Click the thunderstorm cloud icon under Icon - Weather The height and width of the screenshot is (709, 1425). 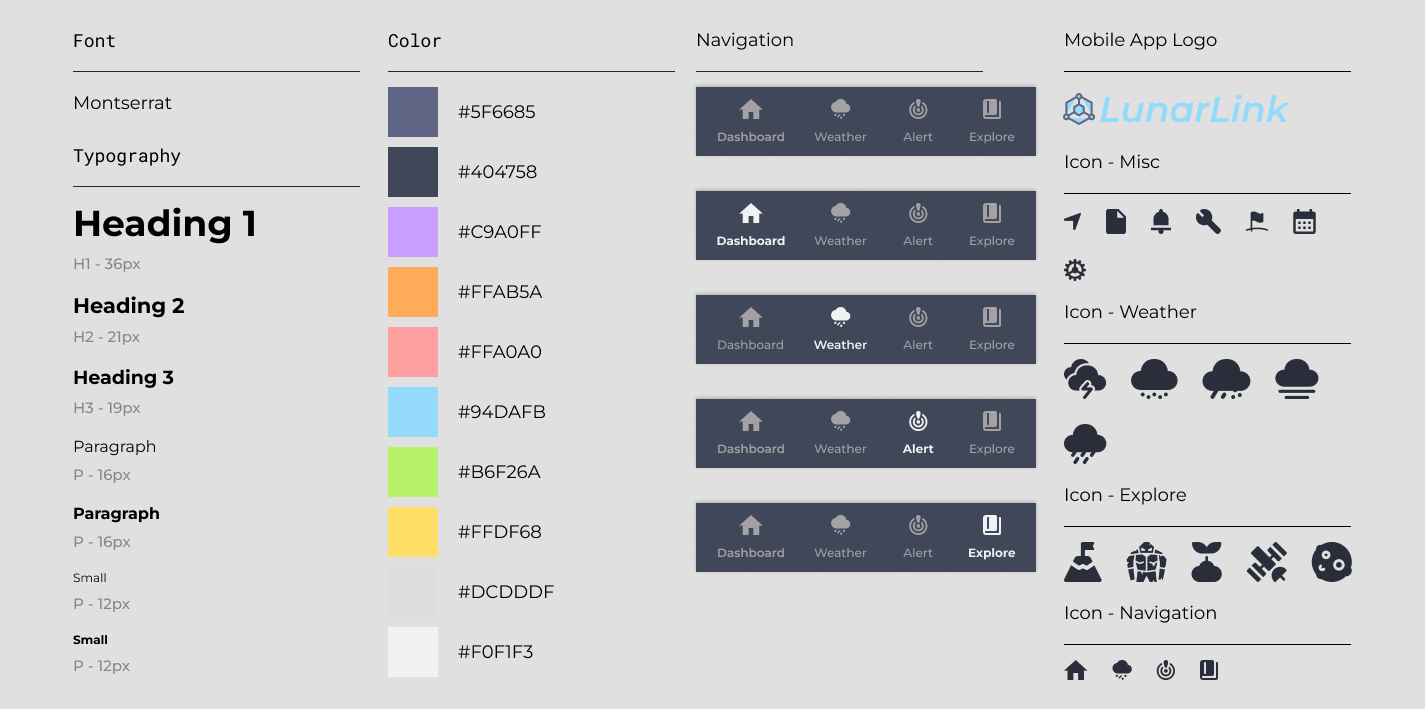click(x=1085, y=380)
